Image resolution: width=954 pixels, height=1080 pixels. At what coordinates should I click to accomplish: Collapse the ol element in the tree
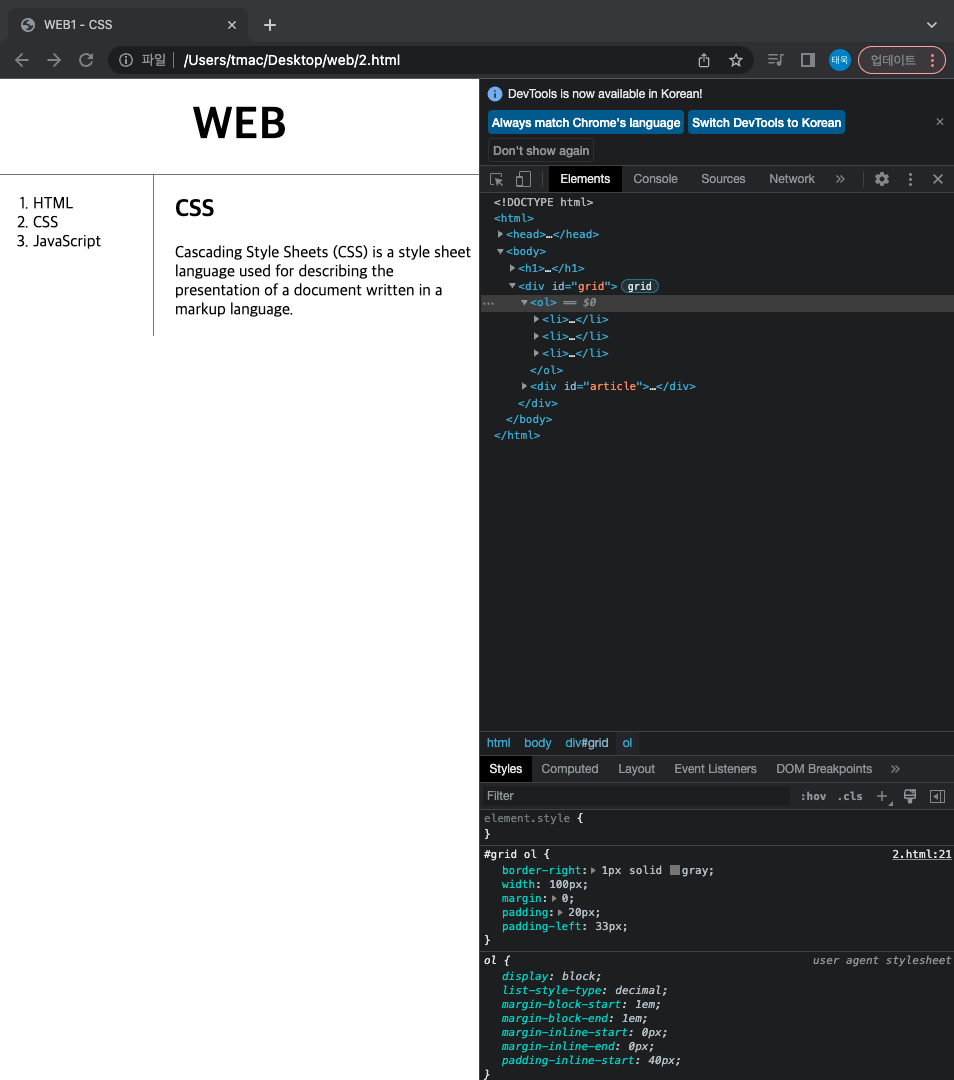point(525,302)
